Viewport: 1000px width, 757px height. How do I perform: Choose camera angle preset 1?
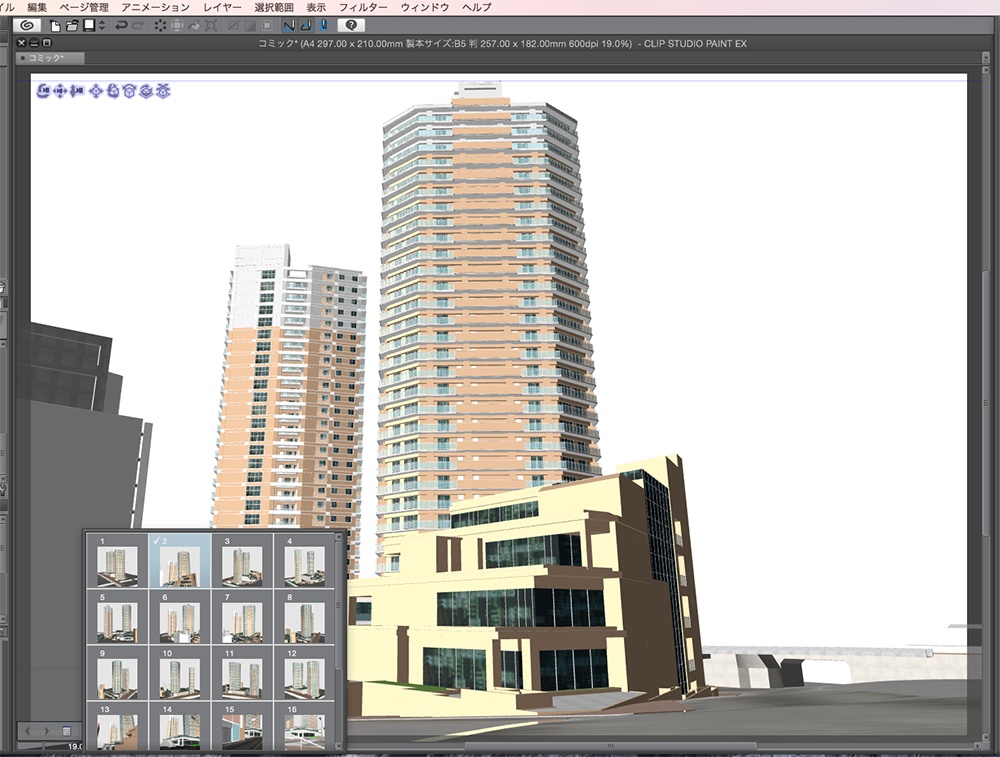click(x=117, y=561)
